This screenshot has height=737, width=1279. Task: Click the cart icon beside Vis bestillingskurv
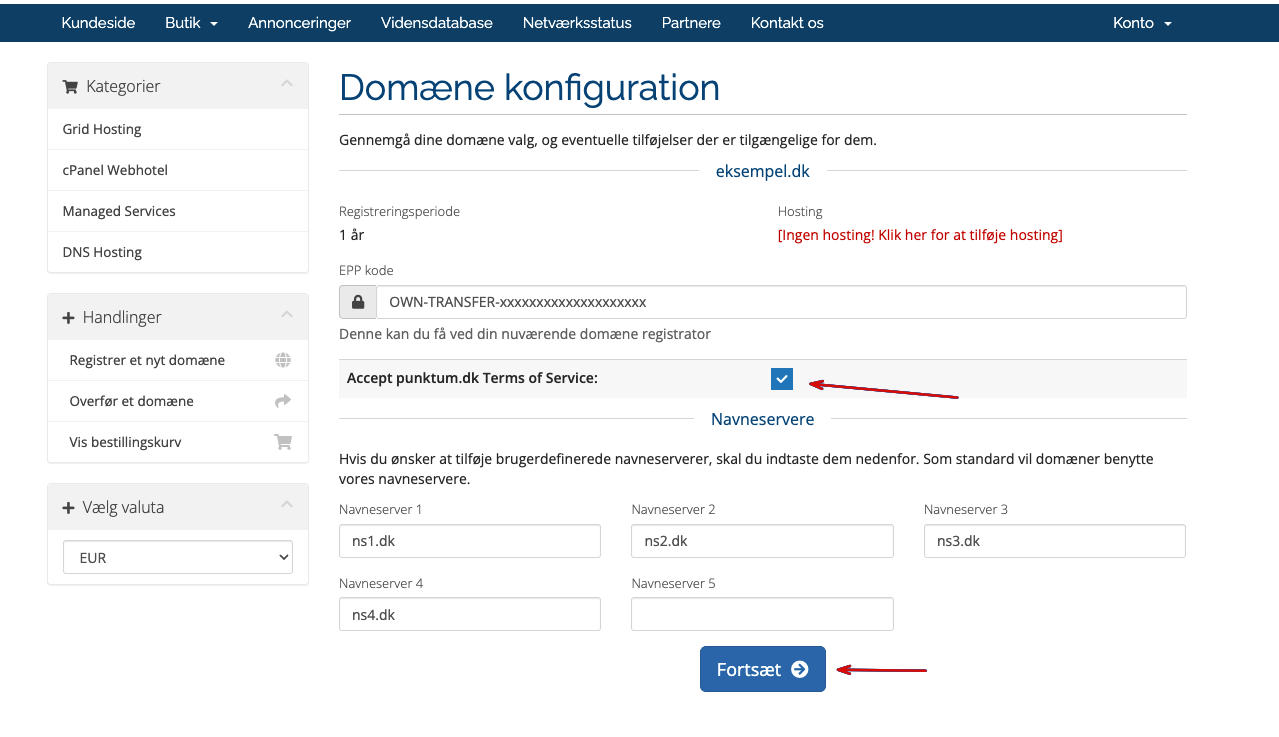(283, 442)
